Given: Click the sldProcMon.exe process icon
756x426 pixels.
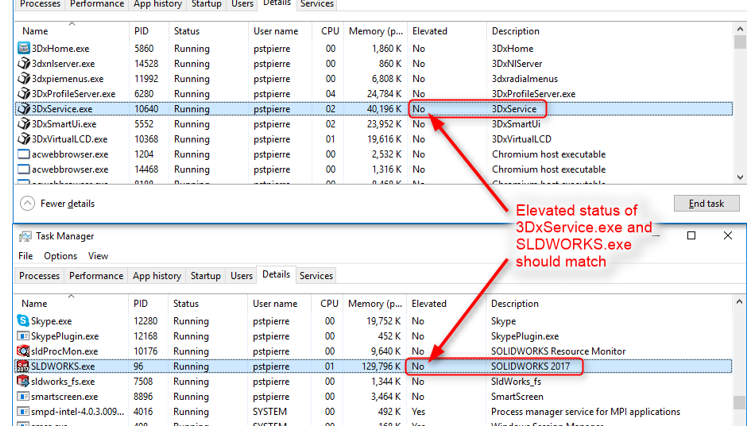Looking at the screenshot, I should 23,351.
